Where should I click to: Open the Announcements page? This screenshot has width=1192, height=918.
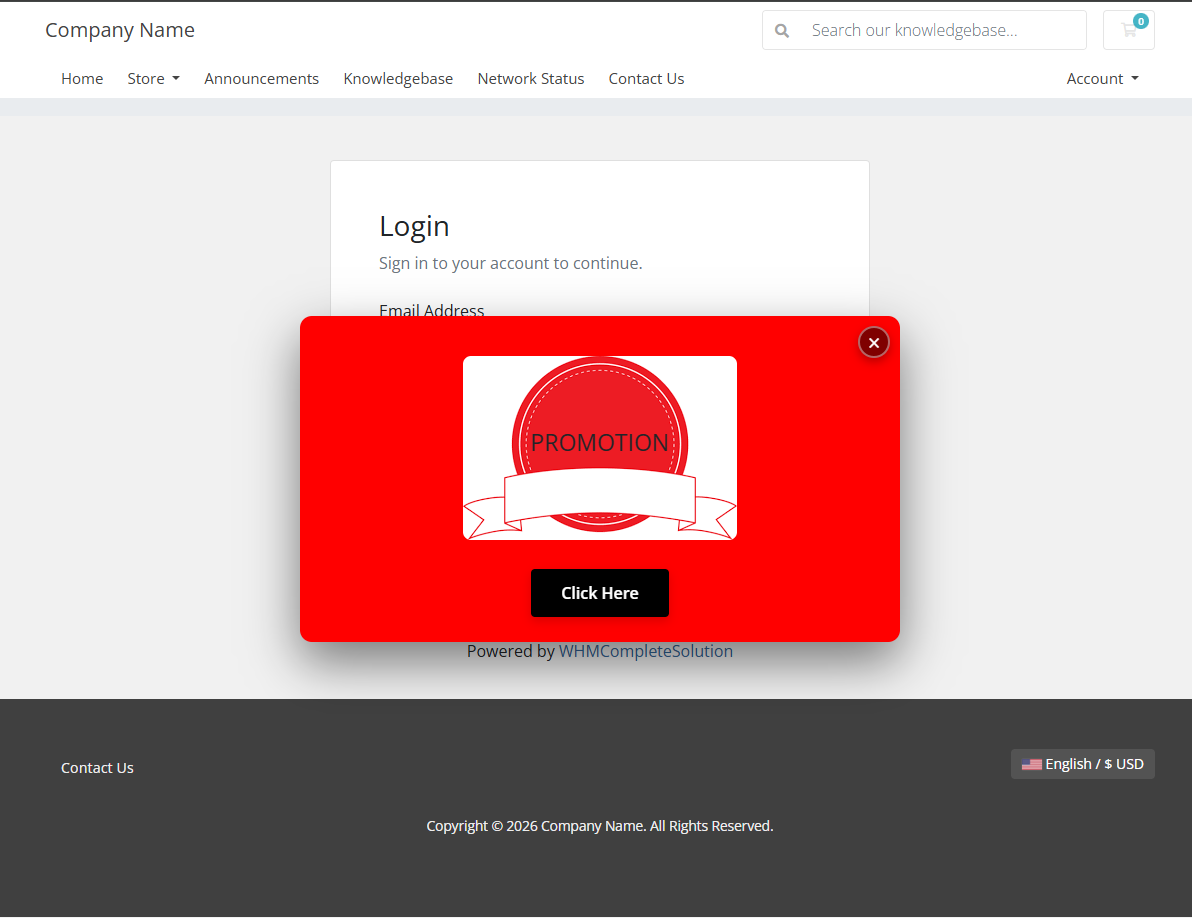click(261, 79)
